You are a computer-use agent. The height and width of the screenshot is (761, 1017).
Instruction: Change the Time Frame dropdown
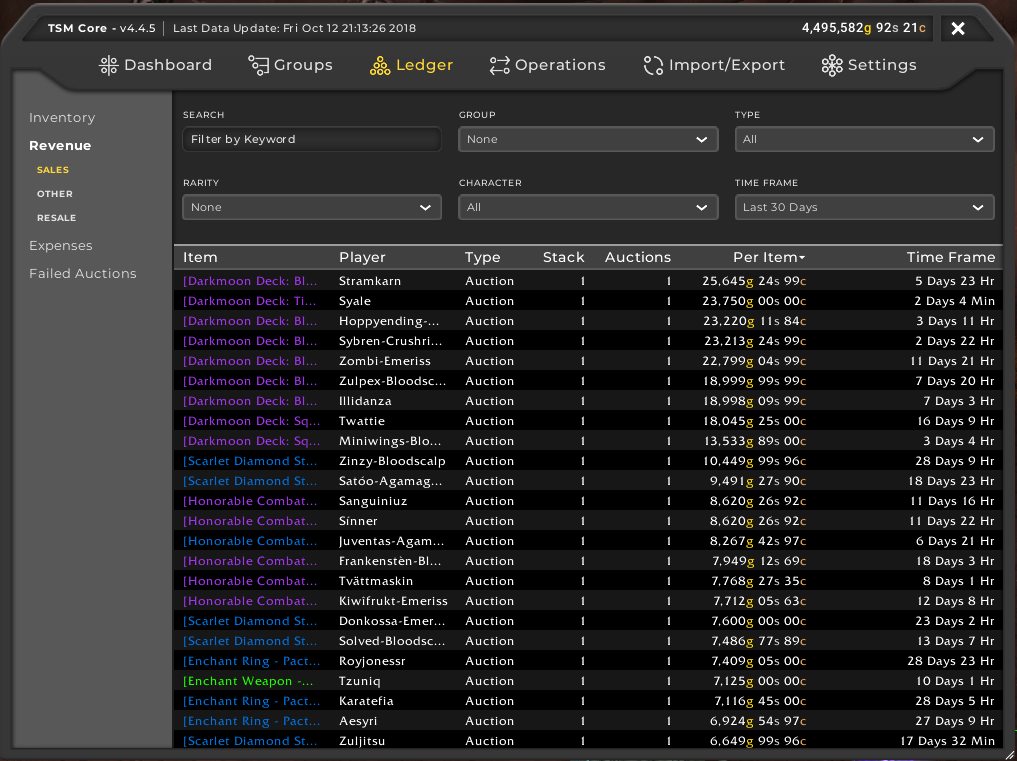pyautogui.click(x=864, y=207)
